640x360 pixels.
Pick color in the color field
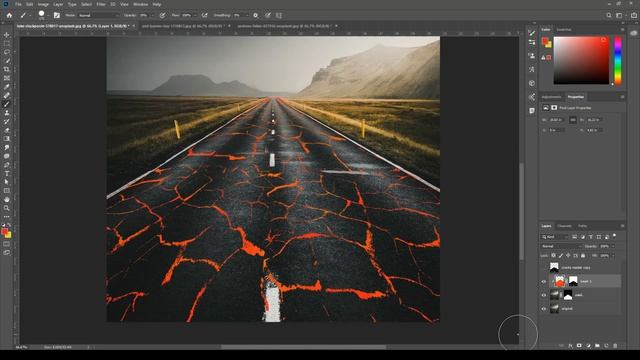pyautogui.click(x=581, y=60)
